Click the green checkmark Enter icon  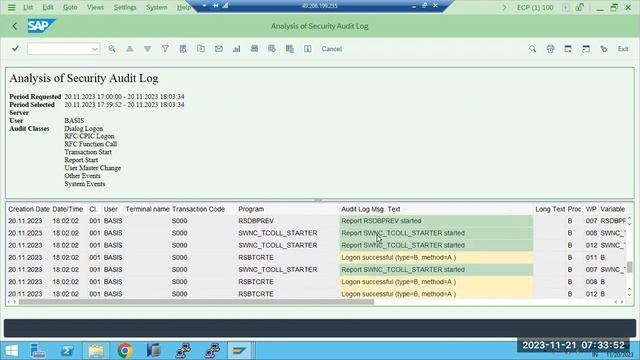[15, 49]
